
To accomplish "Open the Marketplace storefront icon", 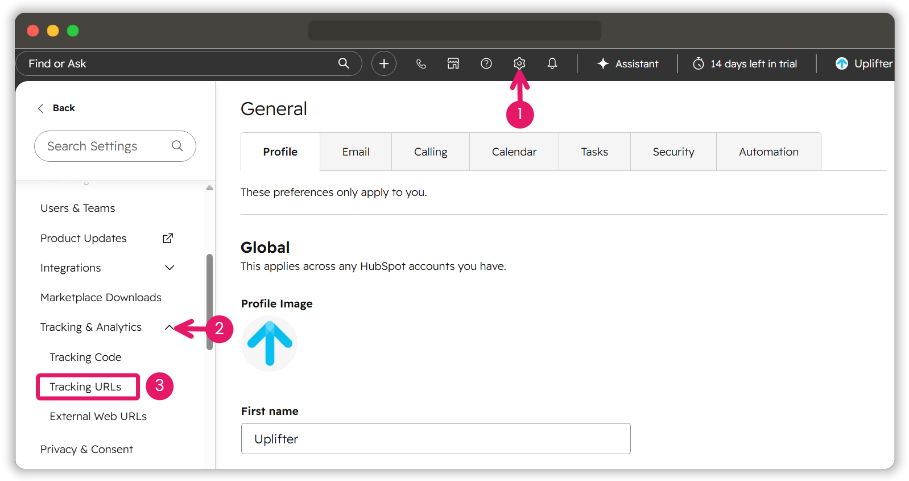I will [x=453, y=64].
